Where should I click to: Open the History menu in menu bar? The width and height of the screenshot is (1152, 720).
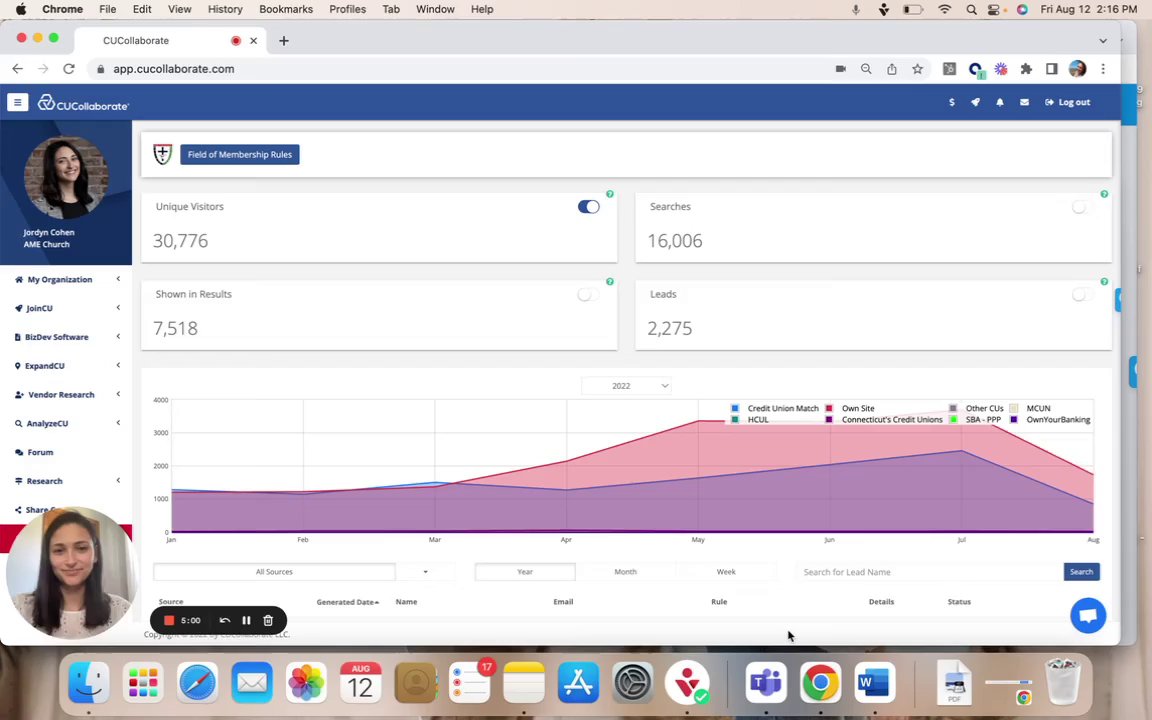pos(225,9)
